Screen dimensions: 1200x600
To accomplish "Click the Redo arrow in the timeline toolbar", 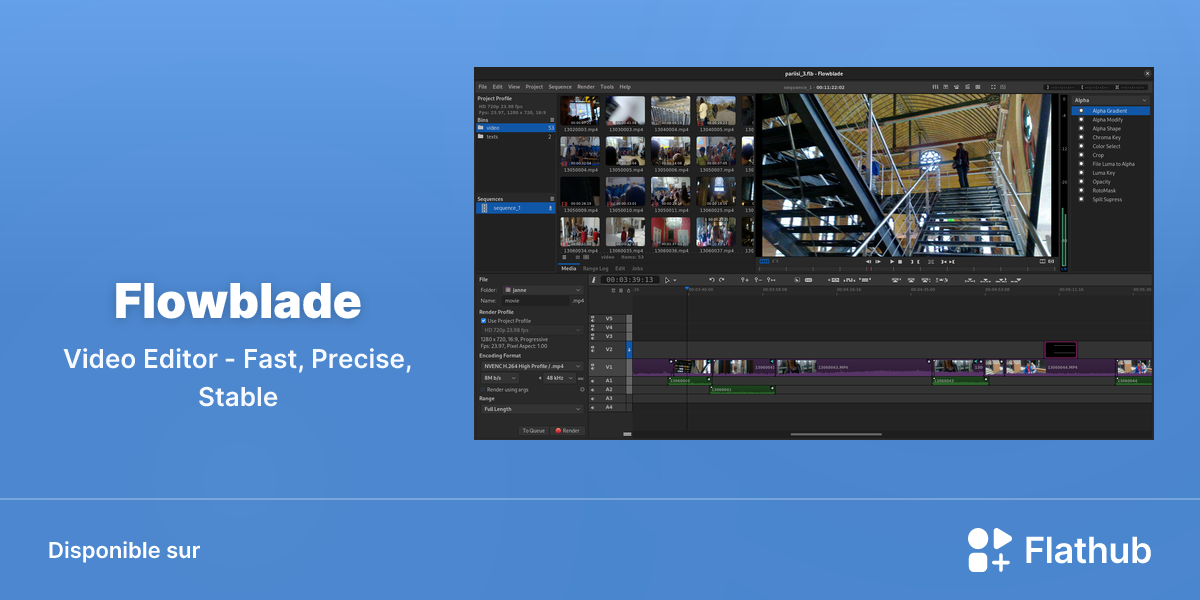I will (x=721, y=280).
